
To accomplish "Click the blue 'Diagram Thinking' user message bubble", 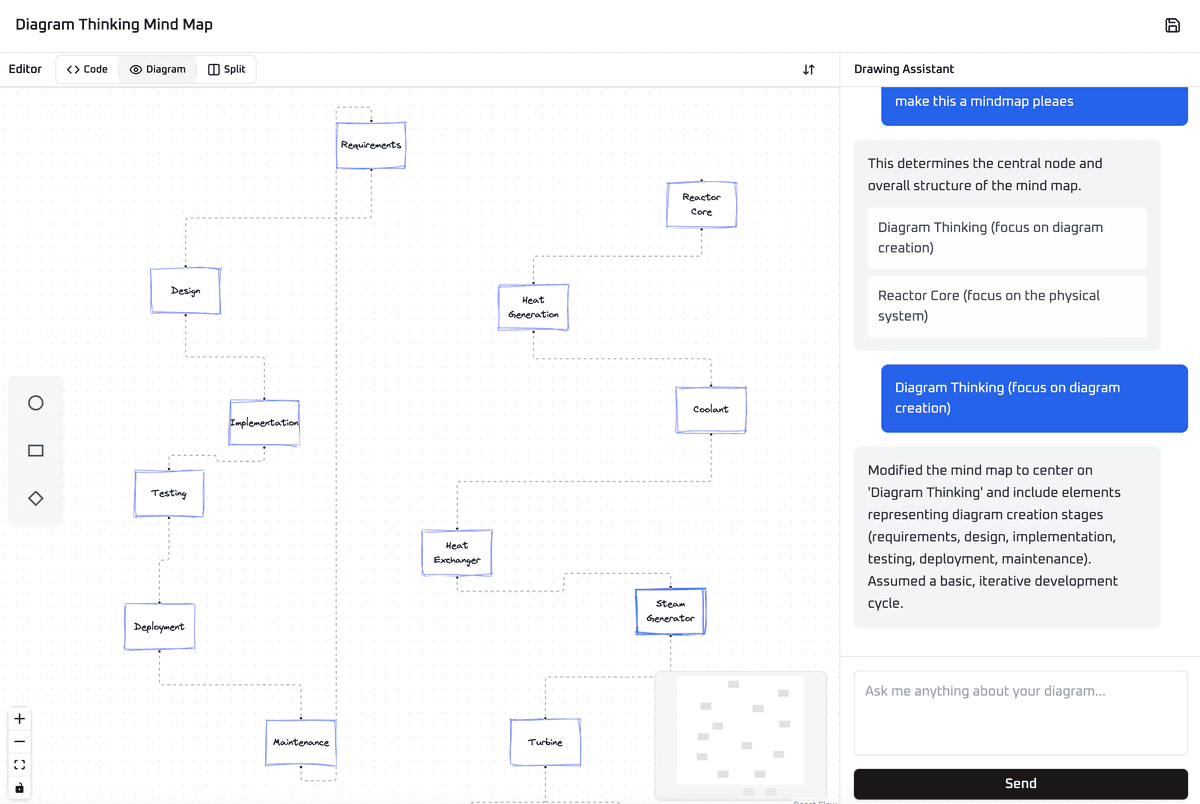I will [1034, 398].
